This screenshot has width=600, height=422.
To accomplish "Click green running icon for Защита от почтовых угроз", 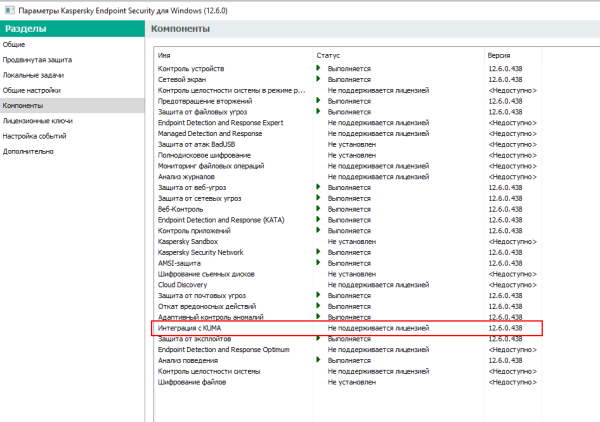I will [x=318, y=295].
